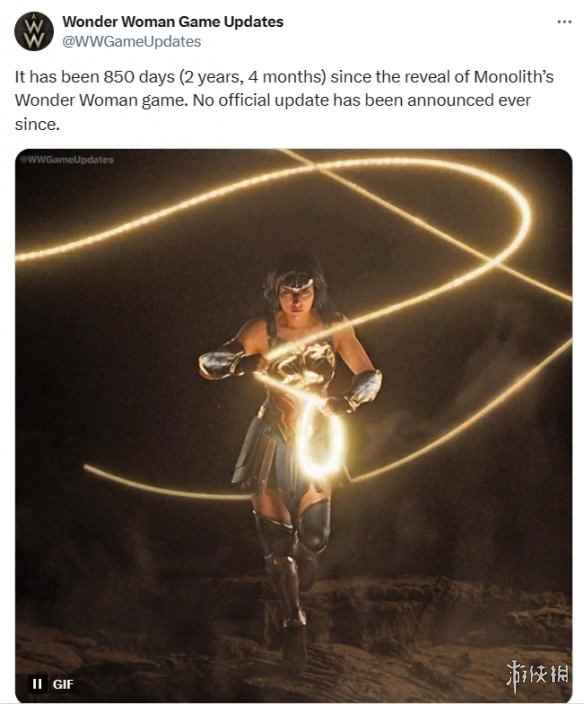Image resolution: width=584 pixels, height=704 pixels.
Task: Click the word "Monolith's" in the tweet
Action: [514, 77]
